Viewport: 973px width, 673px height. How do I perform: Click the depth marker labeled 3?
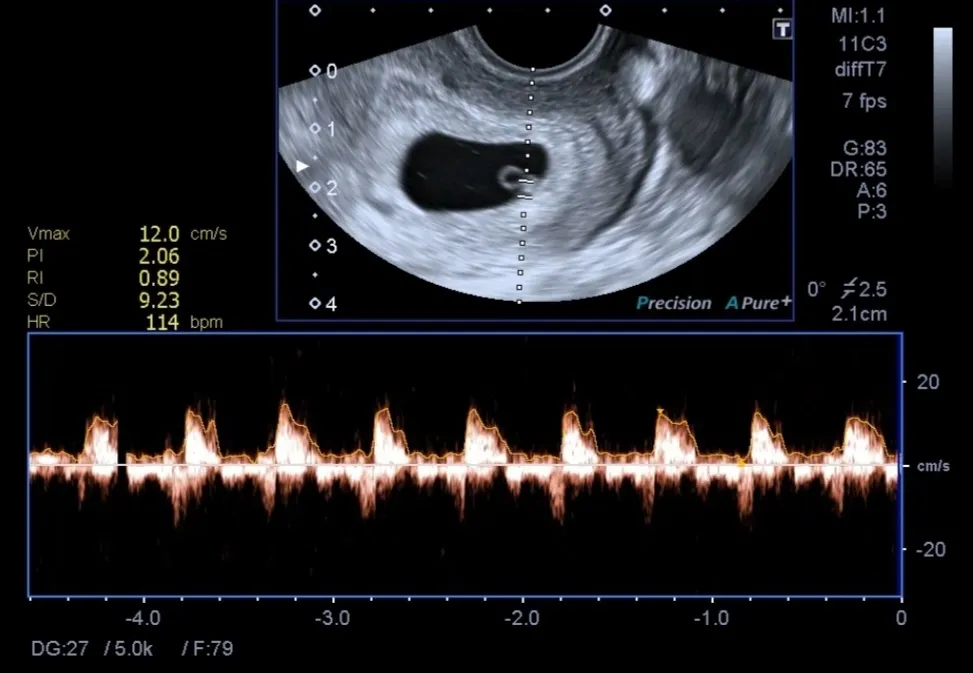tap(324, 246)
